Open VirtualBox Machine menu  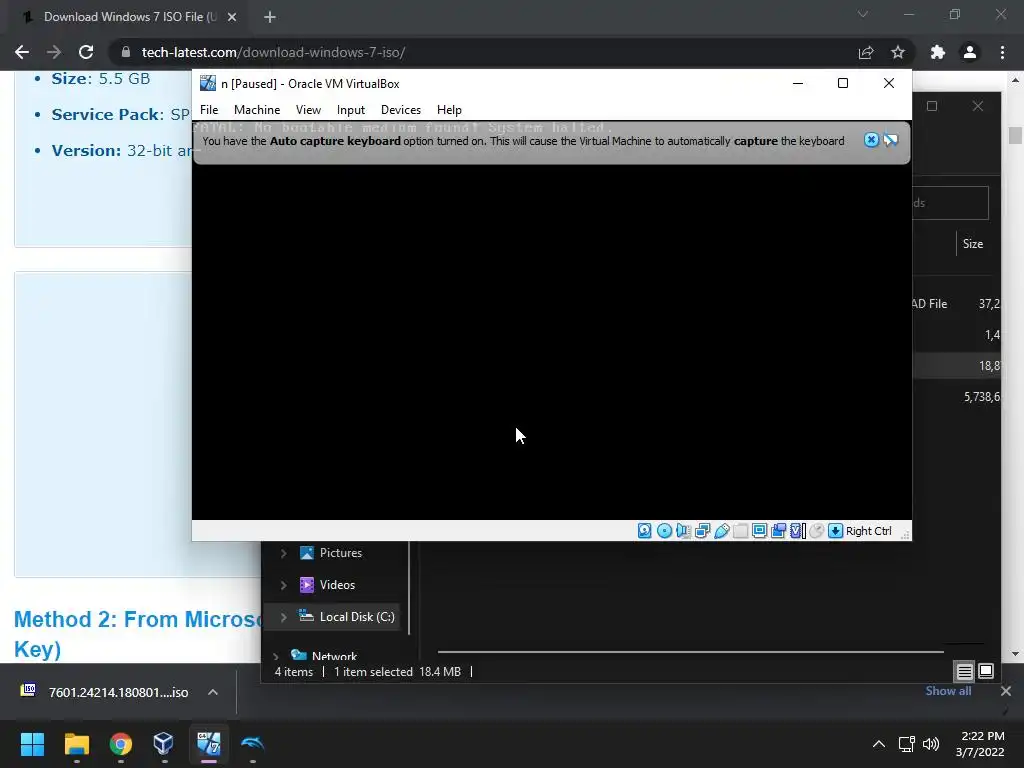point(257,110)
